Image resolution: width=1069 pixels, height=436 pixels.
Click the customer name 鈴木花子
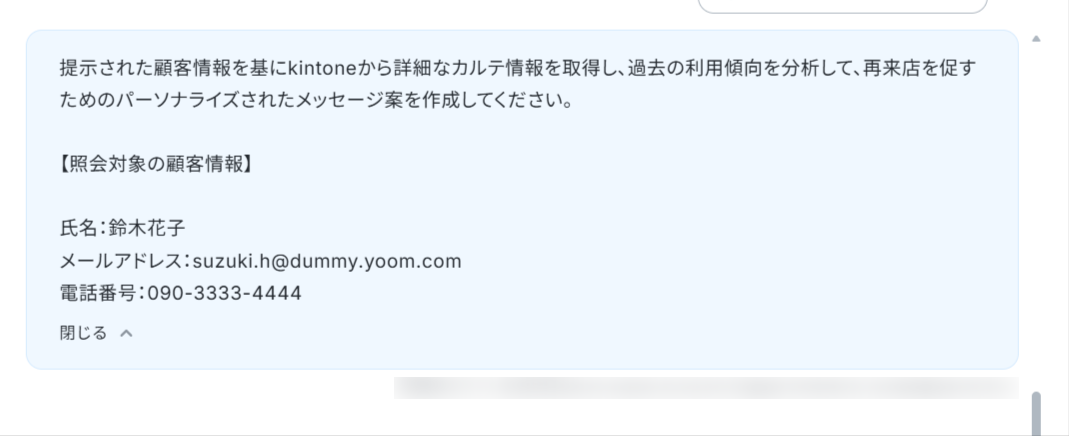(147, 228)
